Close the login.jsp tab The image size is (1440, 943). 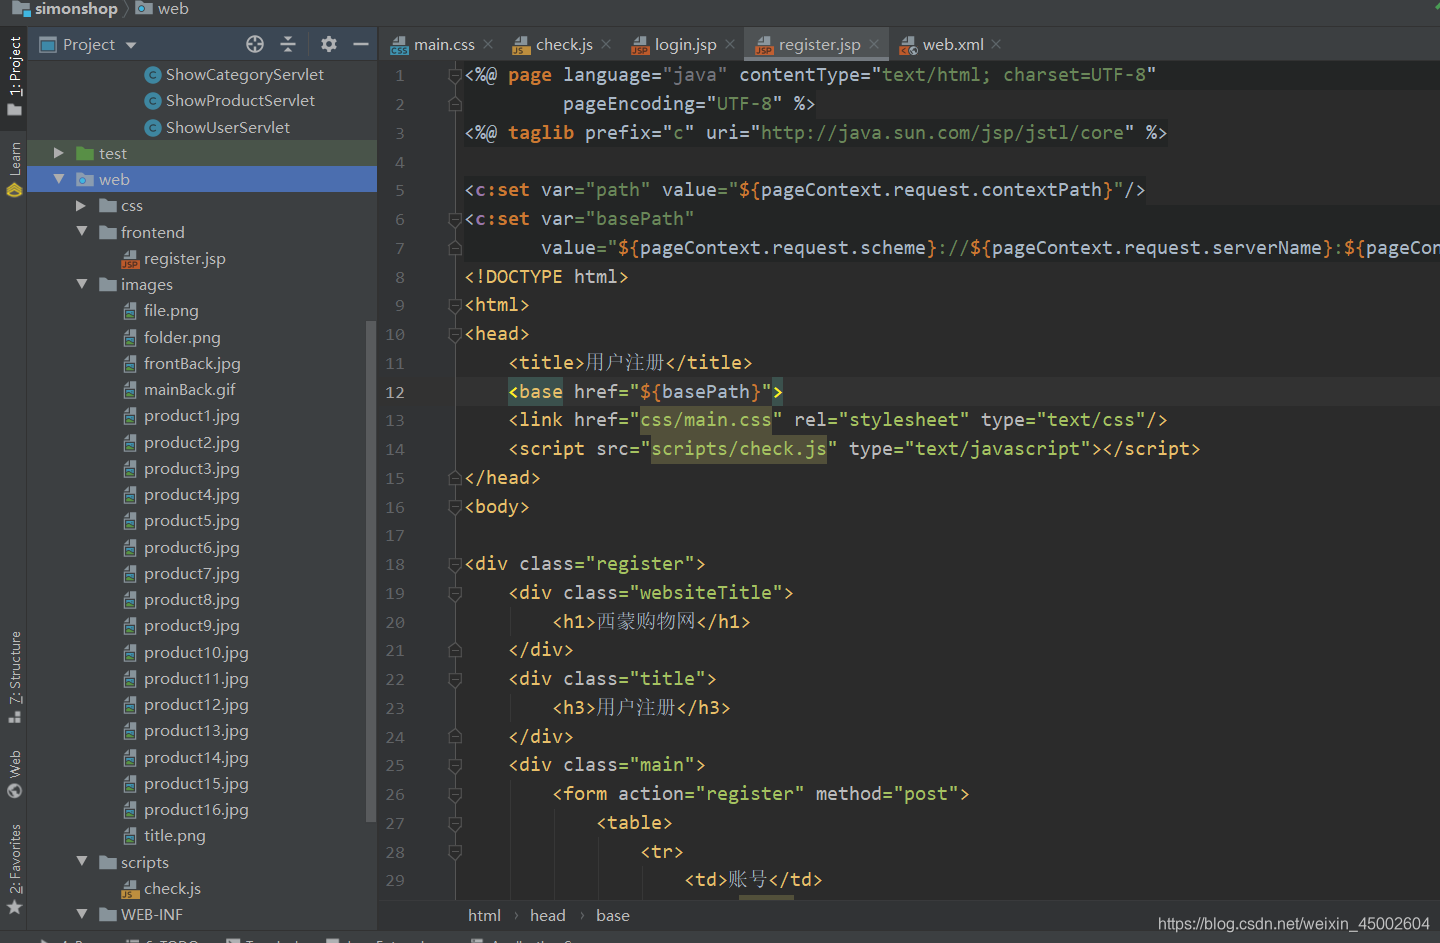tap(730, 44)
